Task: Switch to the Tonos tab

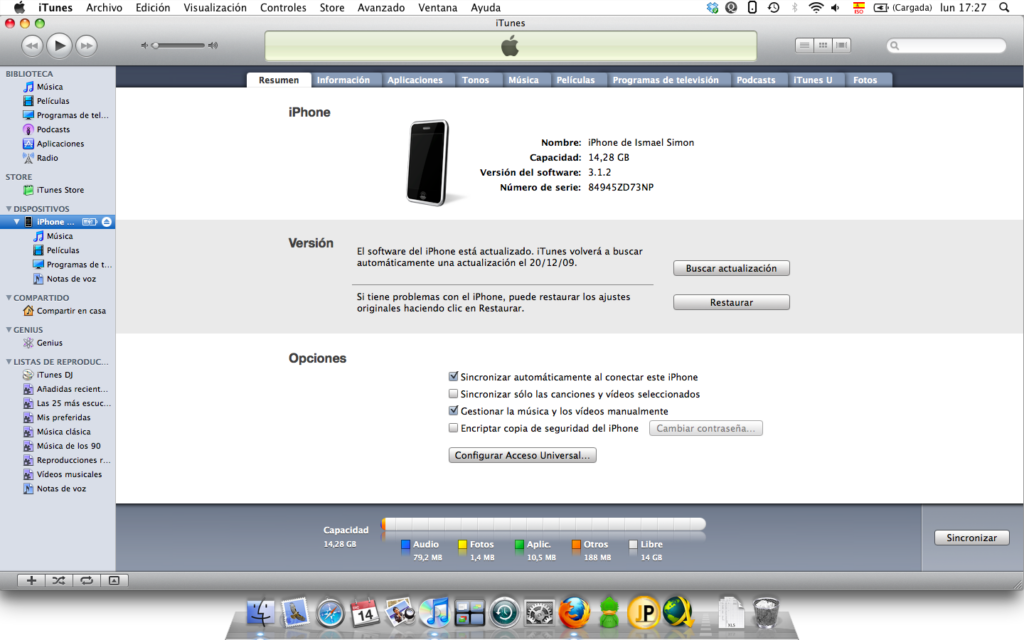Action: [475, 80]
